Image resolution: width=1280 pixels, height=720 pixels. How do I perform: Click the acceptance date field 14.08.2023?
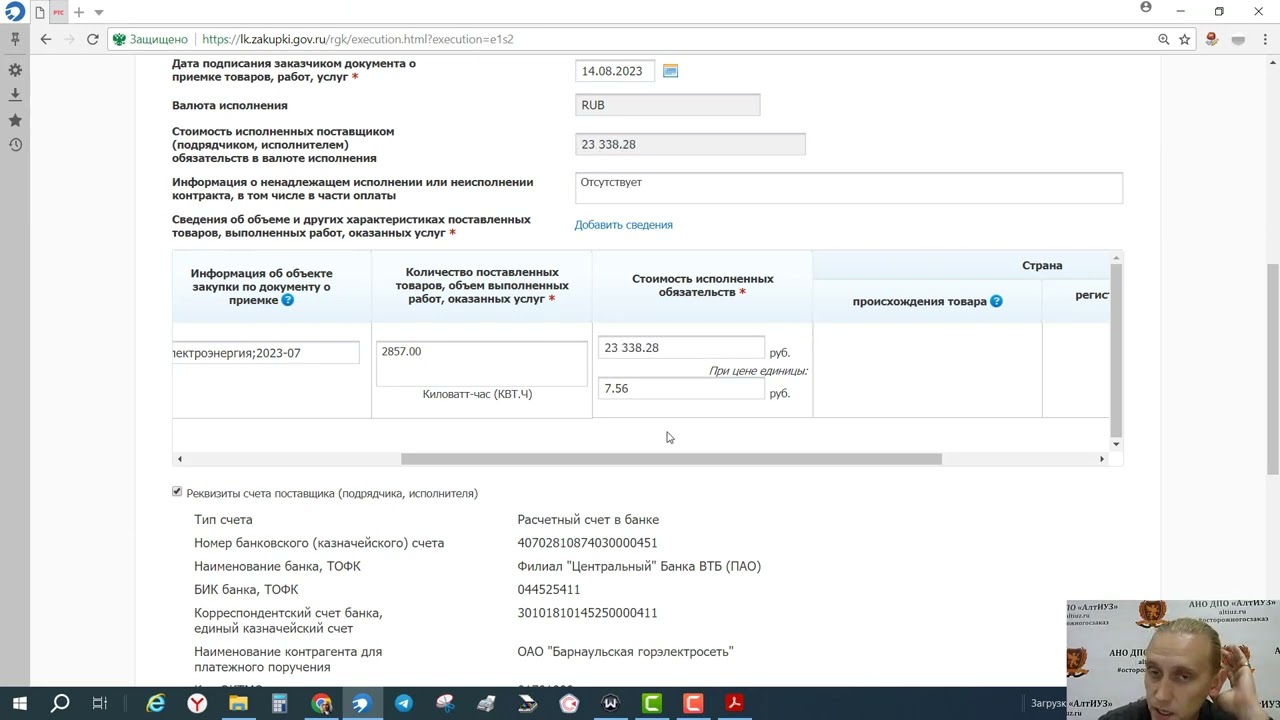[x=615, y=71]
